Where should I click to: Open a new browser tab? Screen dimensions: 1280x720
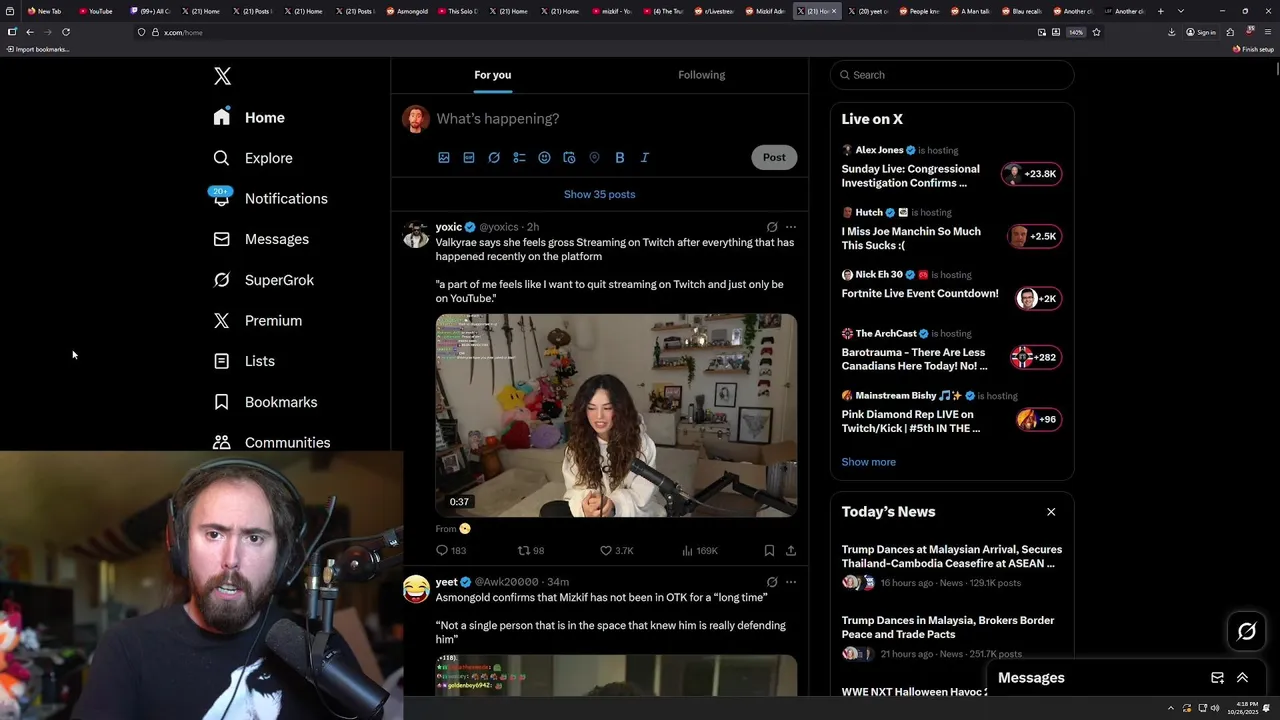point(1160,11)
